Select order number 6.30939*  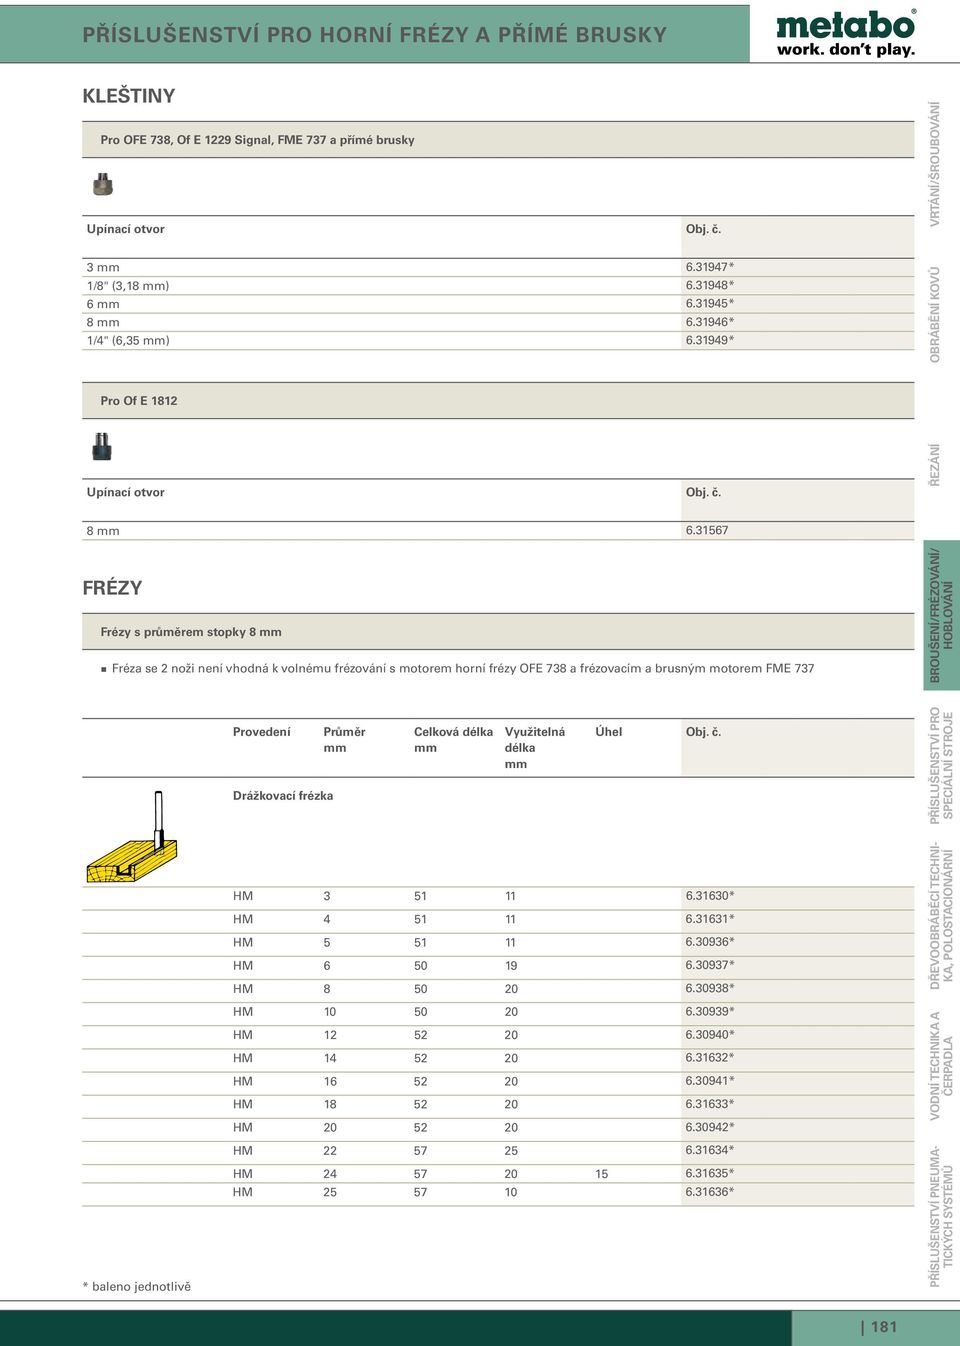pos(710,1011)
